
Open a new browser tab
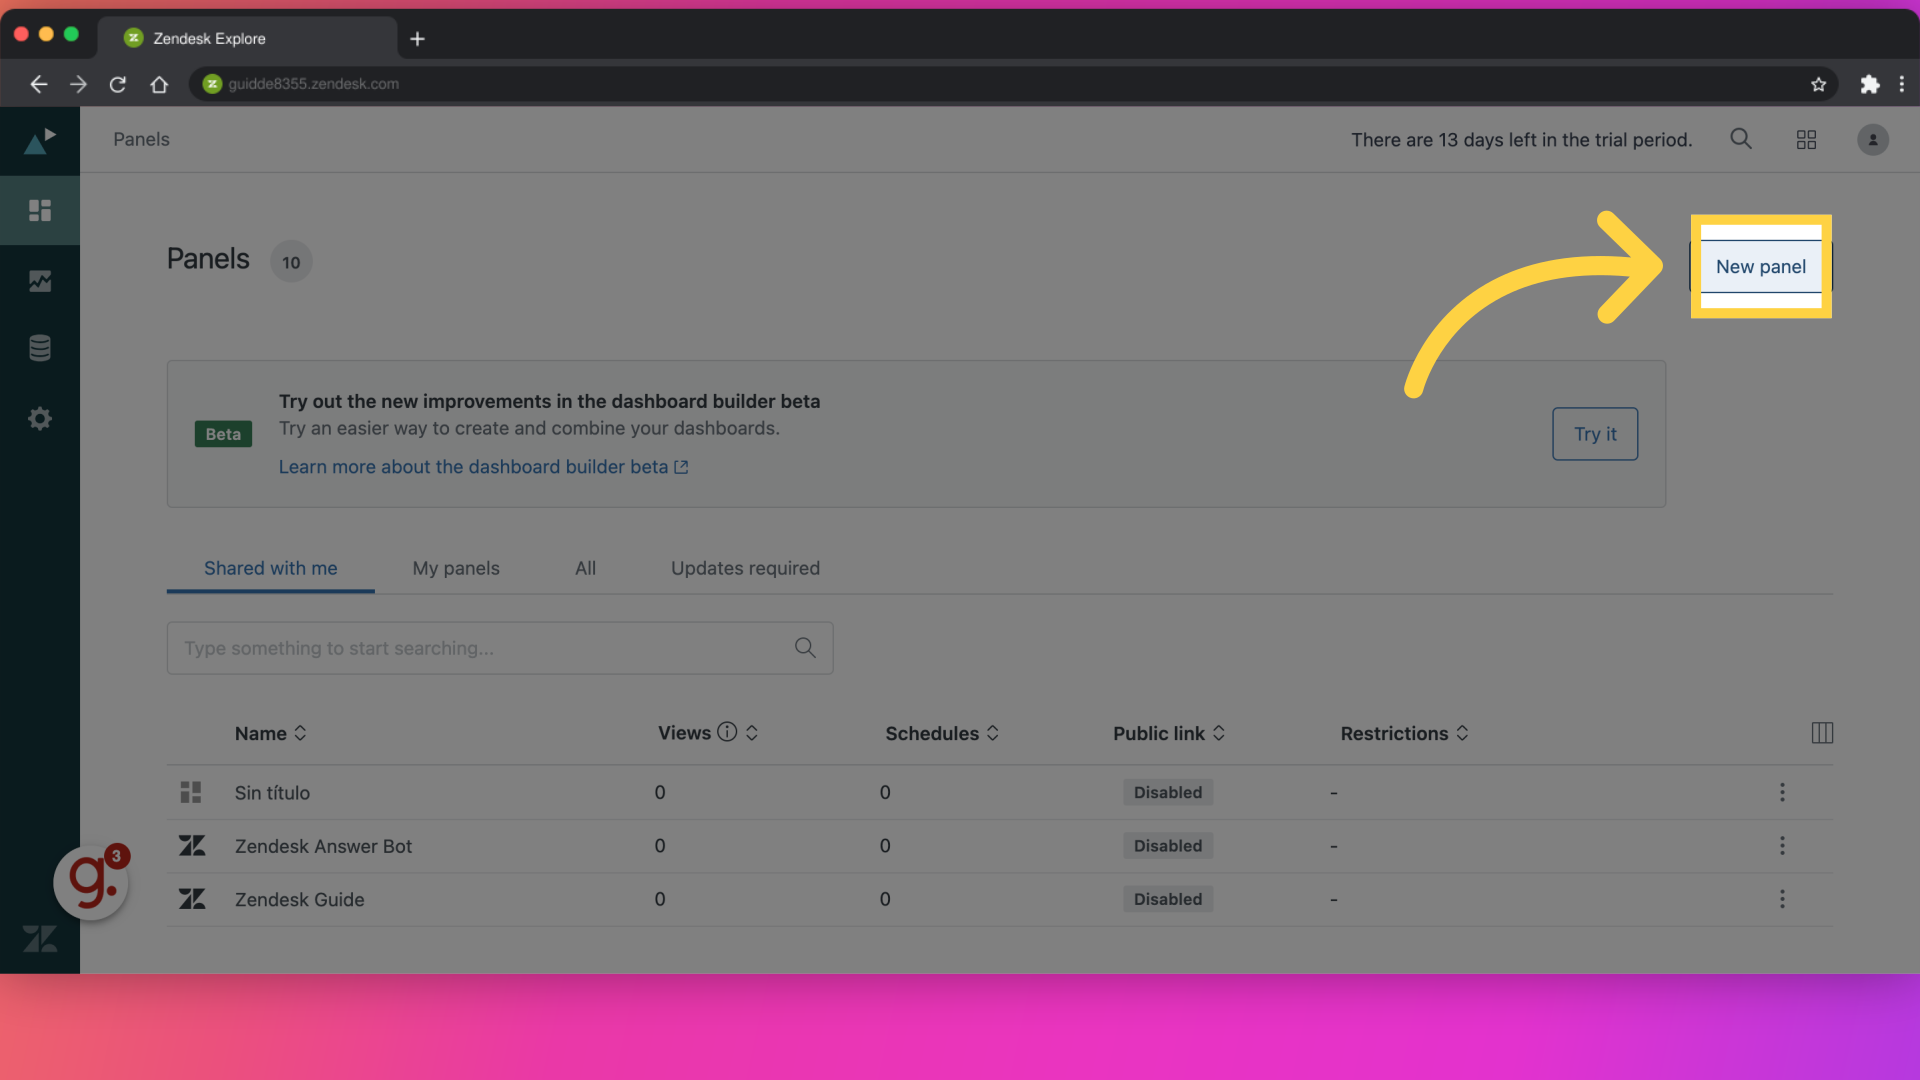point(418,39)
